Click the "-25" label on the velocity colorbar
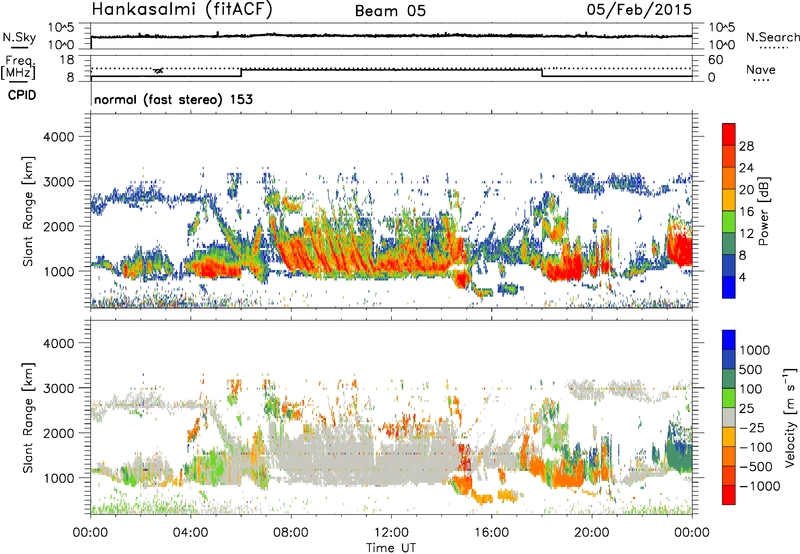The width and height of the screenshot is (800, 554). (751, 427)
